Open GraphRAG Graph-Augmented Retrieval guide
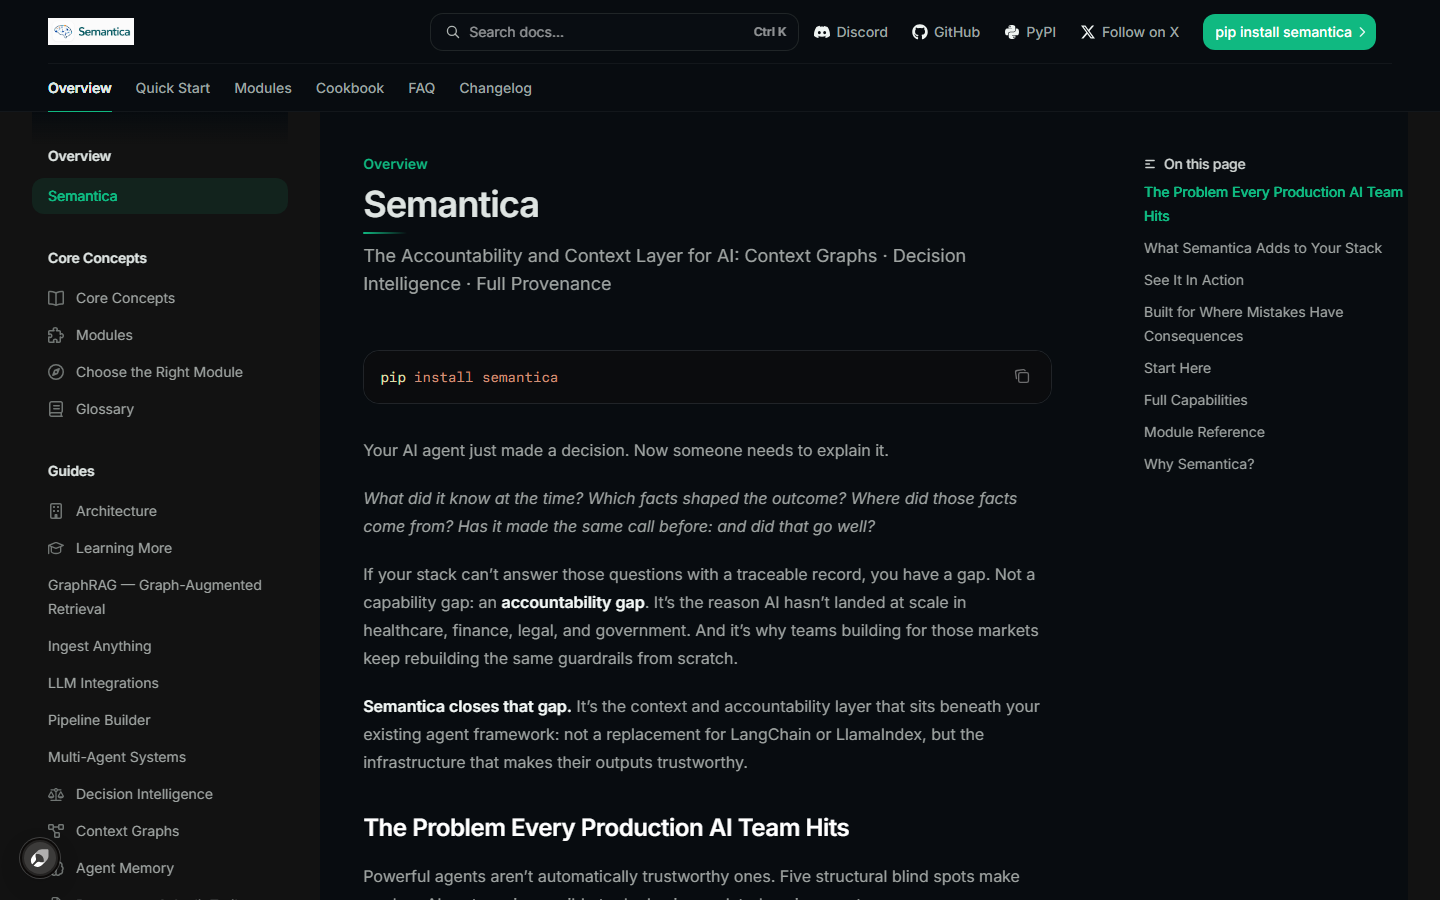Viewport: 1440px width, 900px height. click(160, 597)
